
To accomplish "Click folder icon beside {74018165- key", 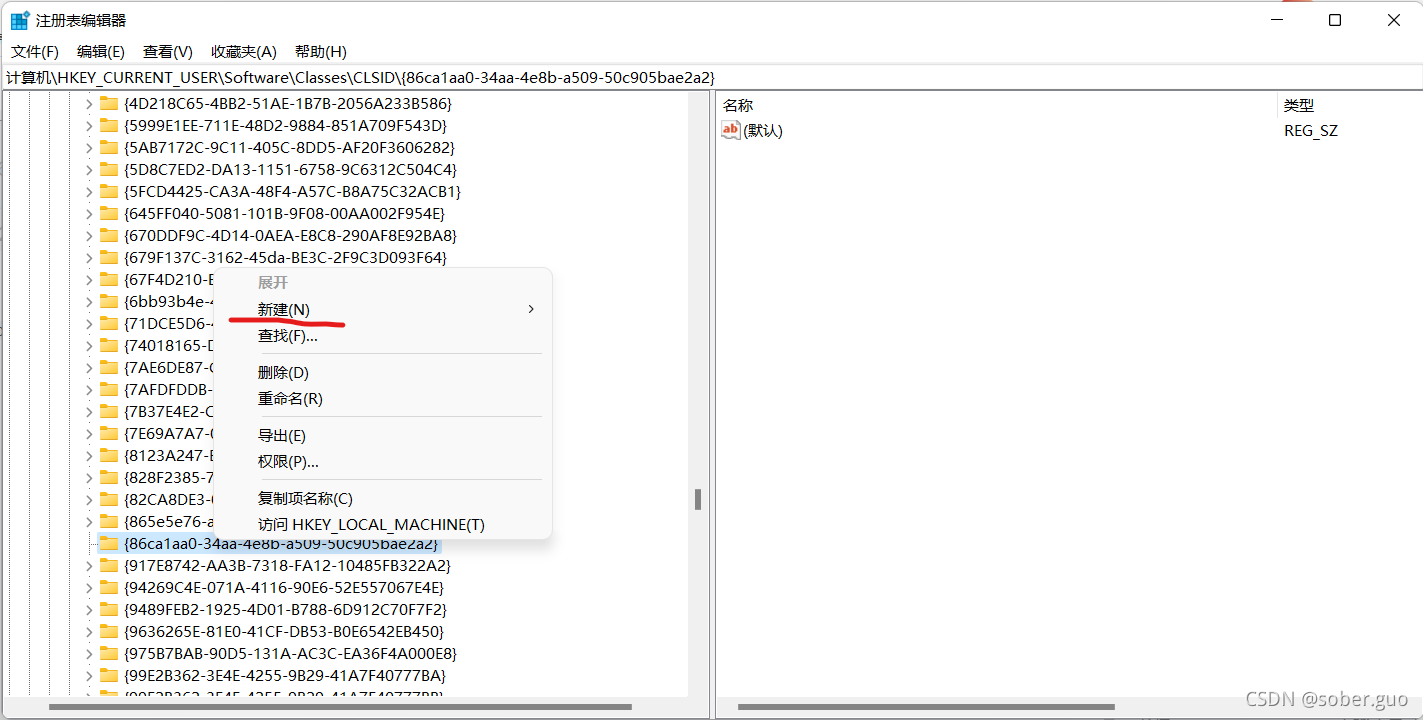I will point(109,345).
